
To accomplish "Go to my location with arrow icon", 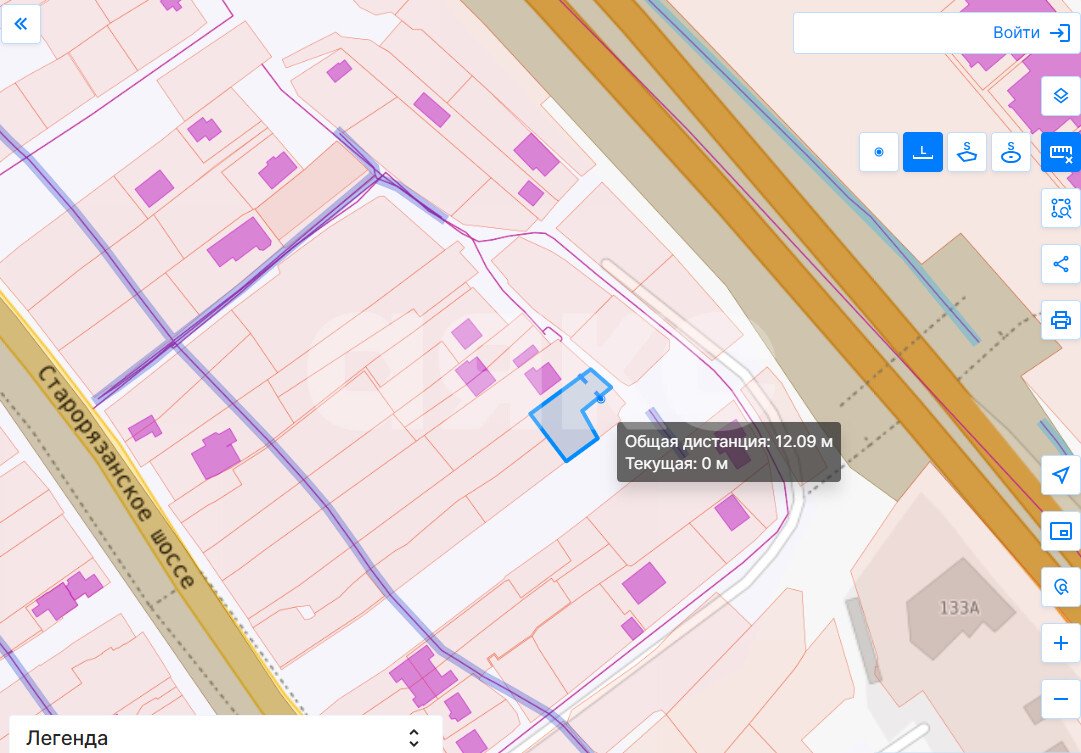I will click(x=1060, y=474).
